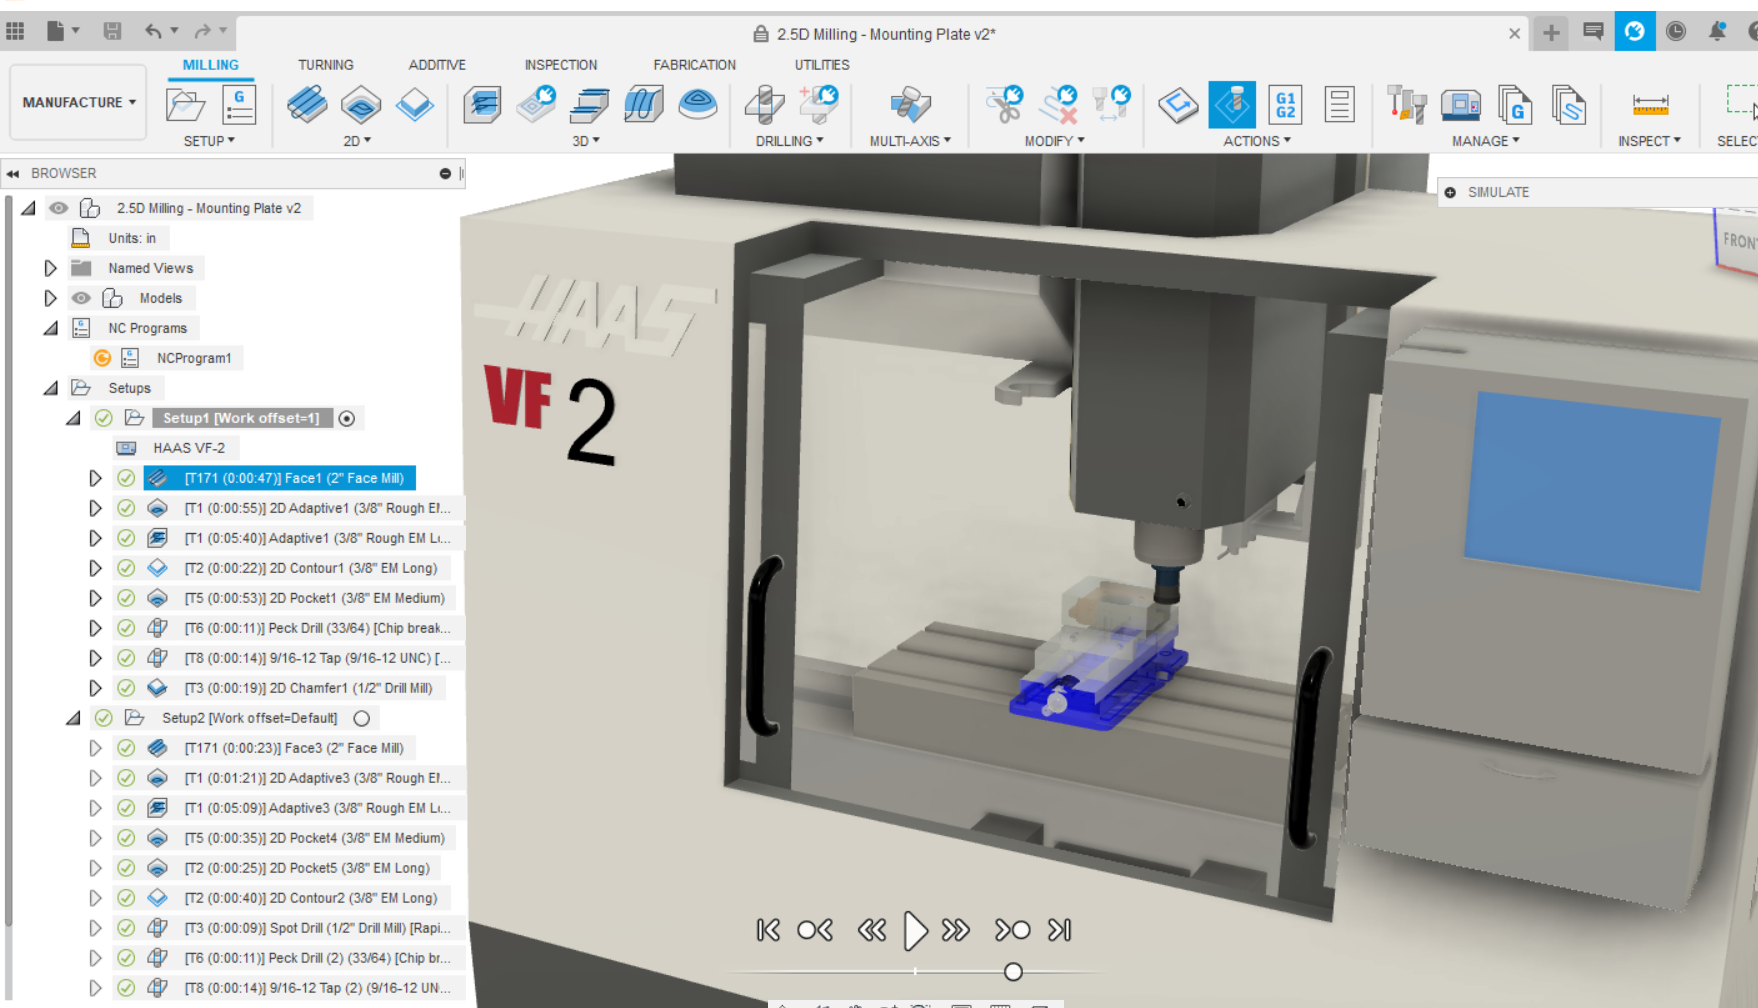This screenshot has height=1008, width=1758.
Task: Click the green check beside Setup2
Action: click(104, 718)
